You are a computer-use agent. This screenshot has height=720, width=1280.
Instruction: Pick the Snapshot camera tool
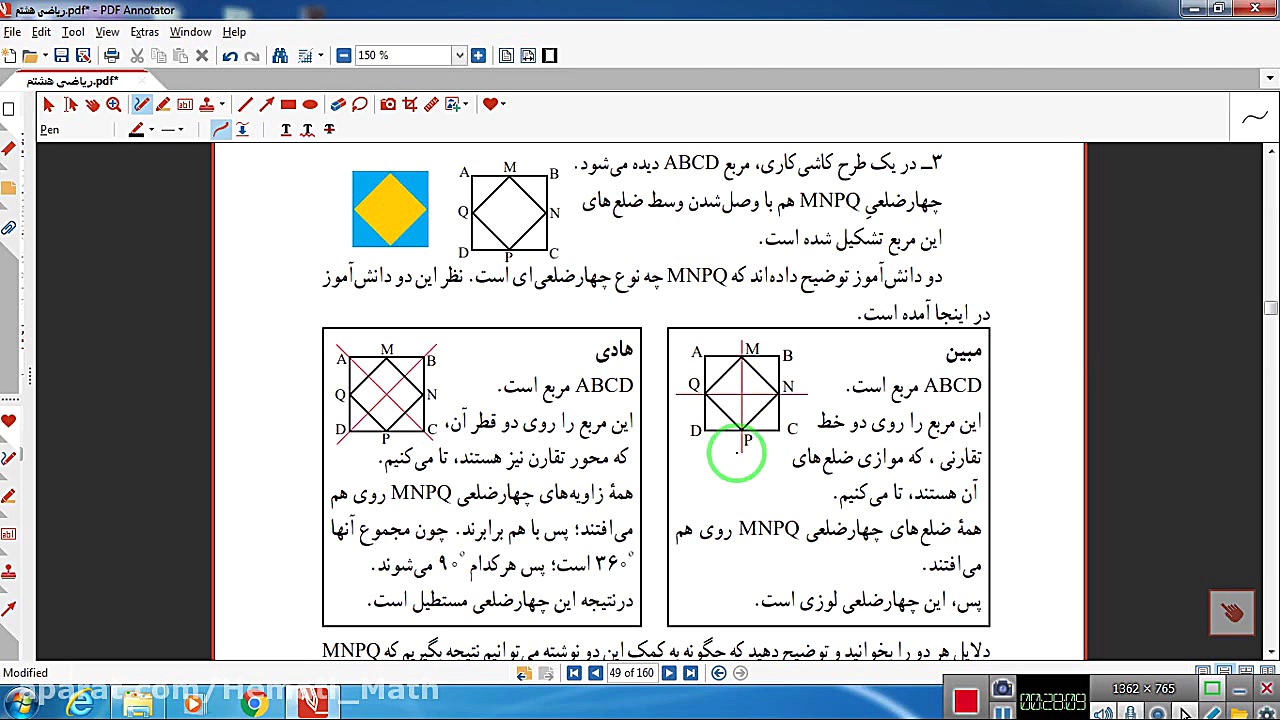(x=388, y=104)
